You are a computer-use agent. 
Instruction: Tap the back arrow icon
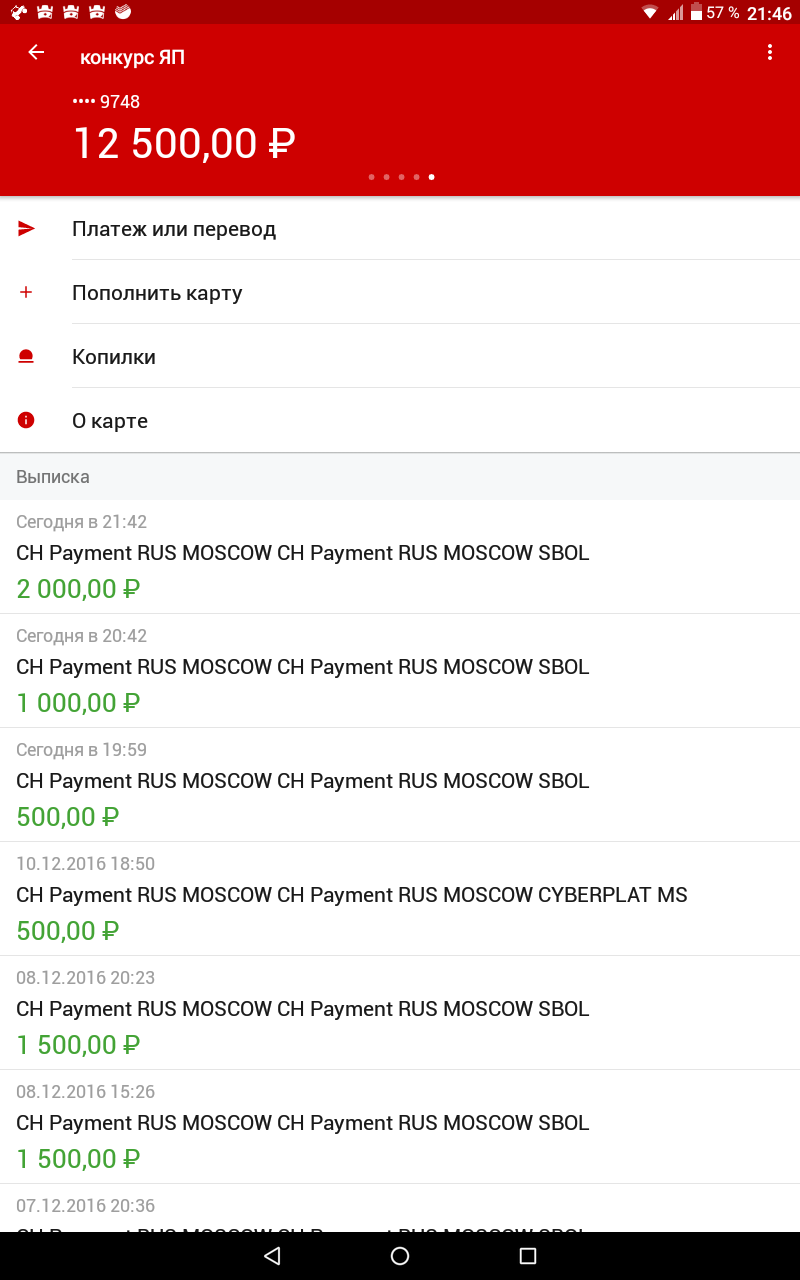tap(36, 53)
